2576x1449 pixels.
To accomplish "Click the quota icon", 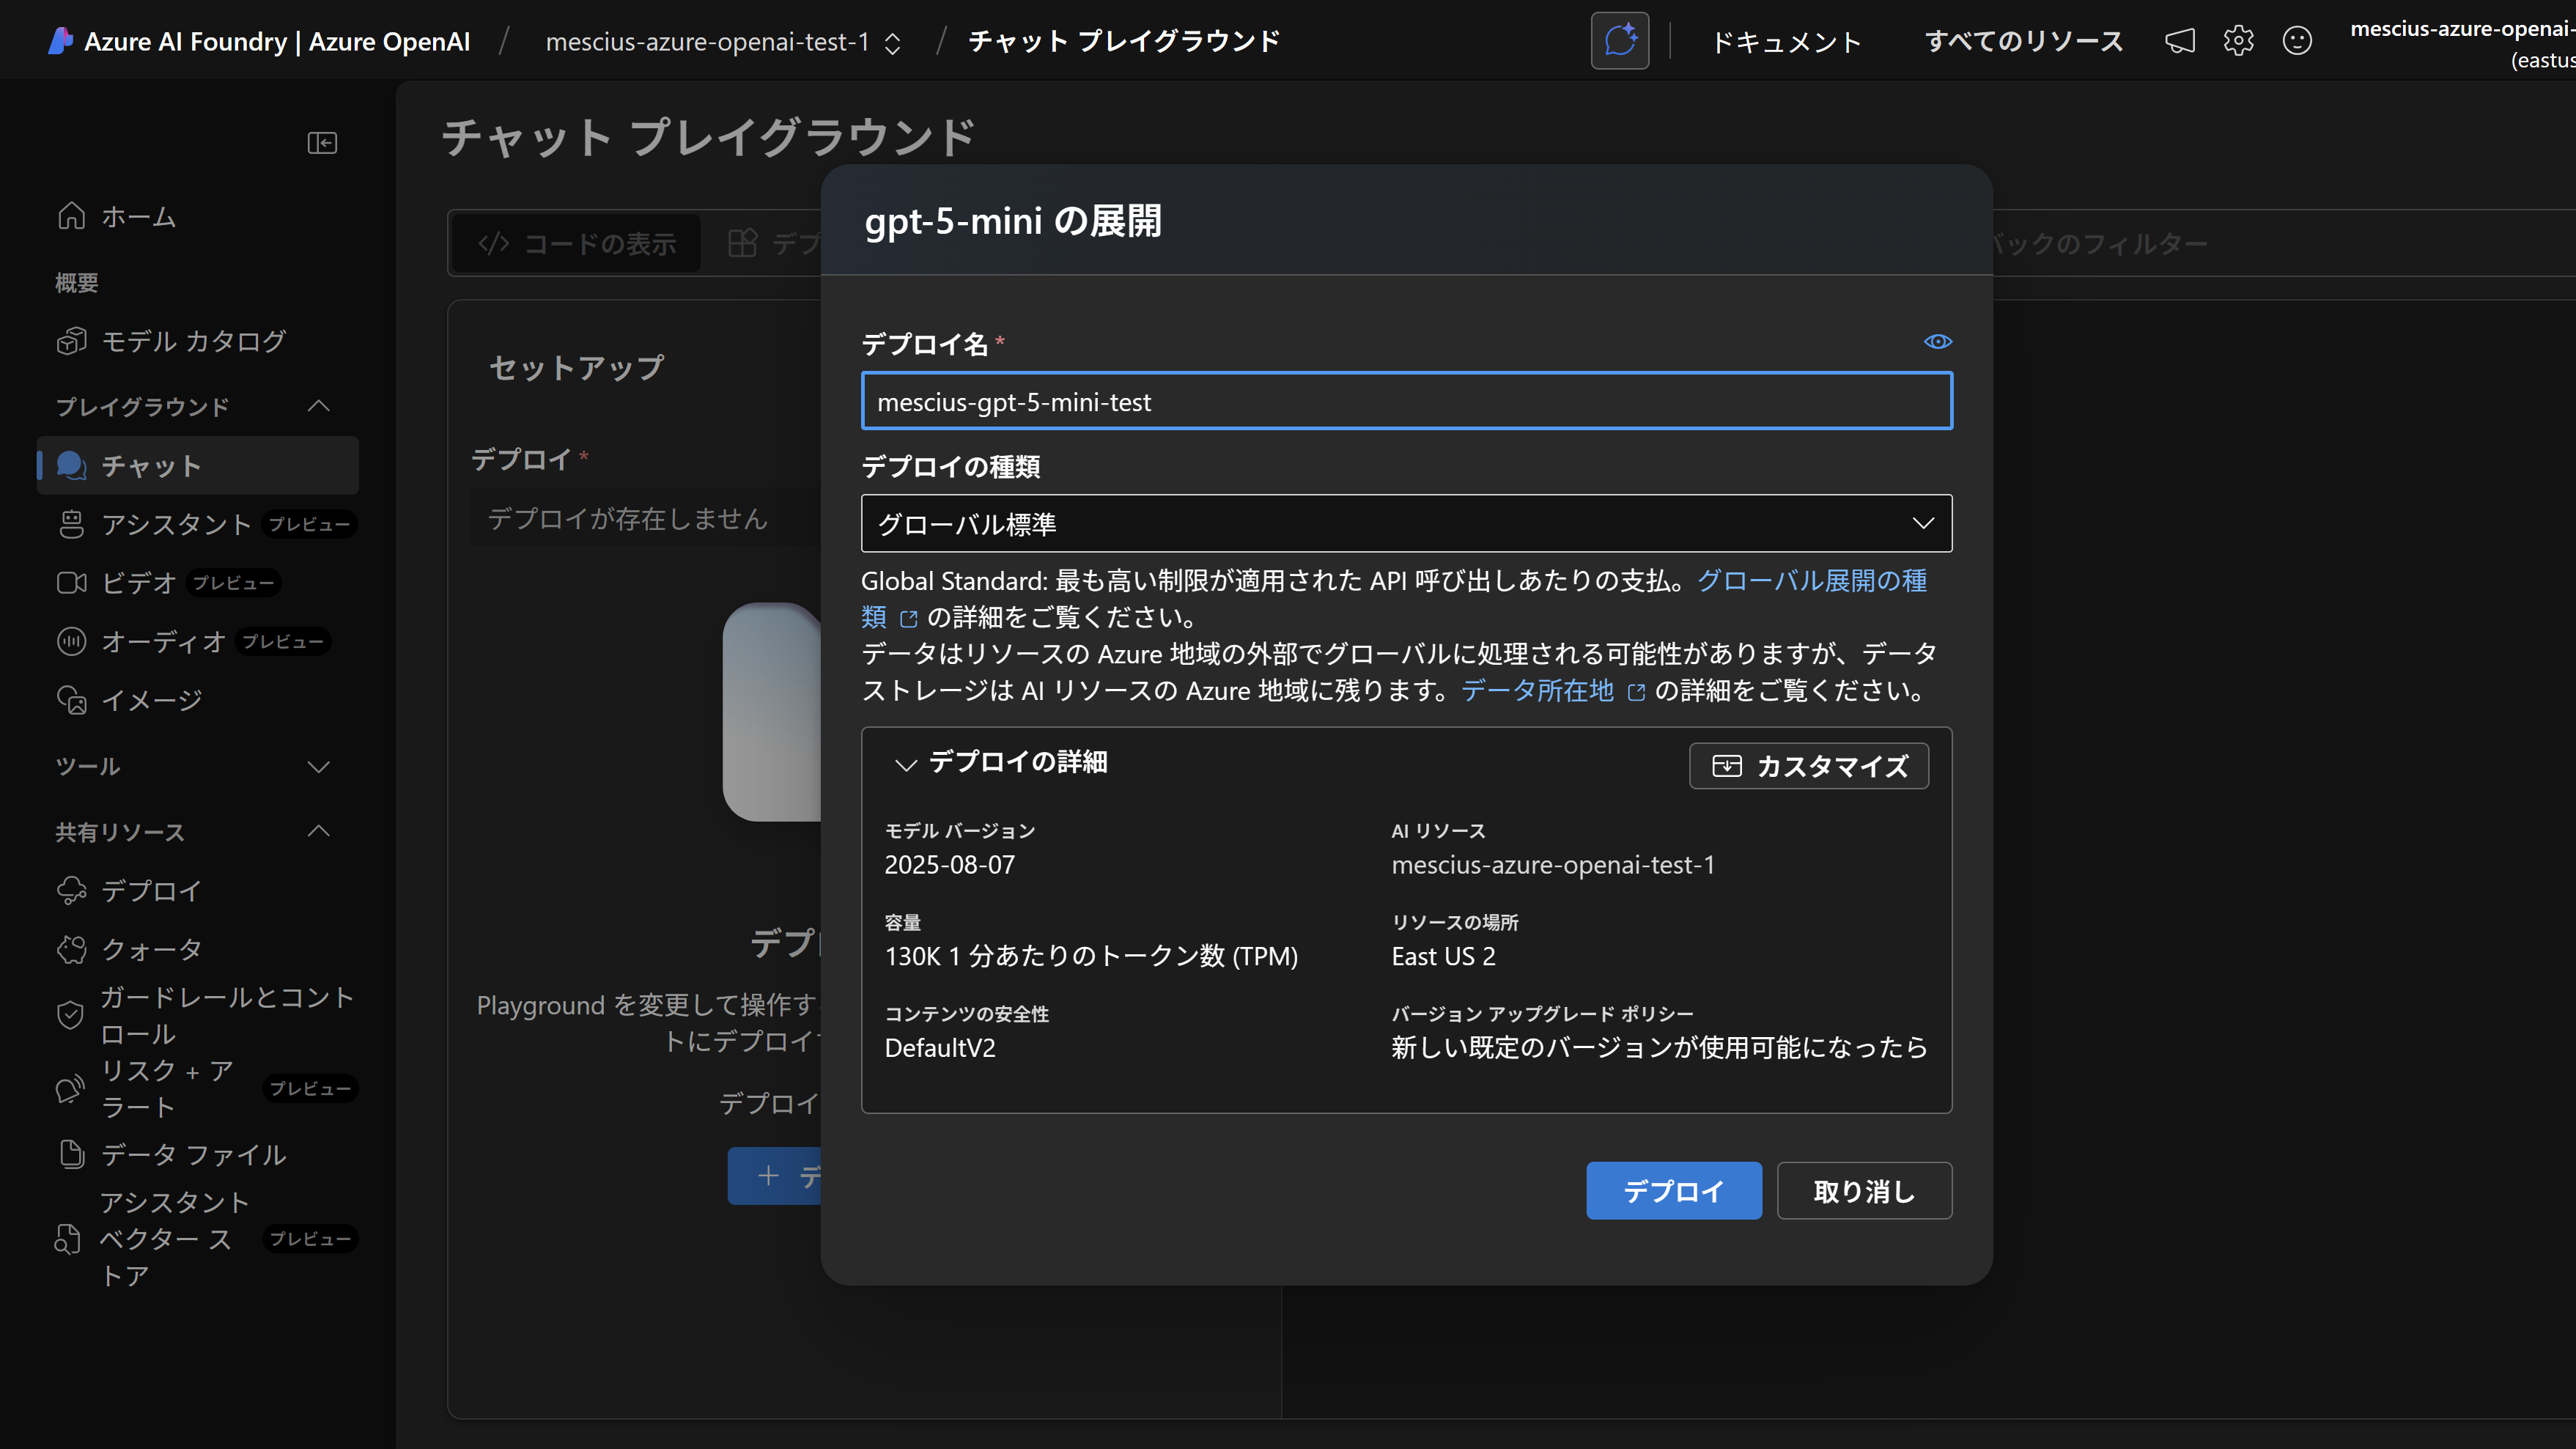I will click(71, 949).
